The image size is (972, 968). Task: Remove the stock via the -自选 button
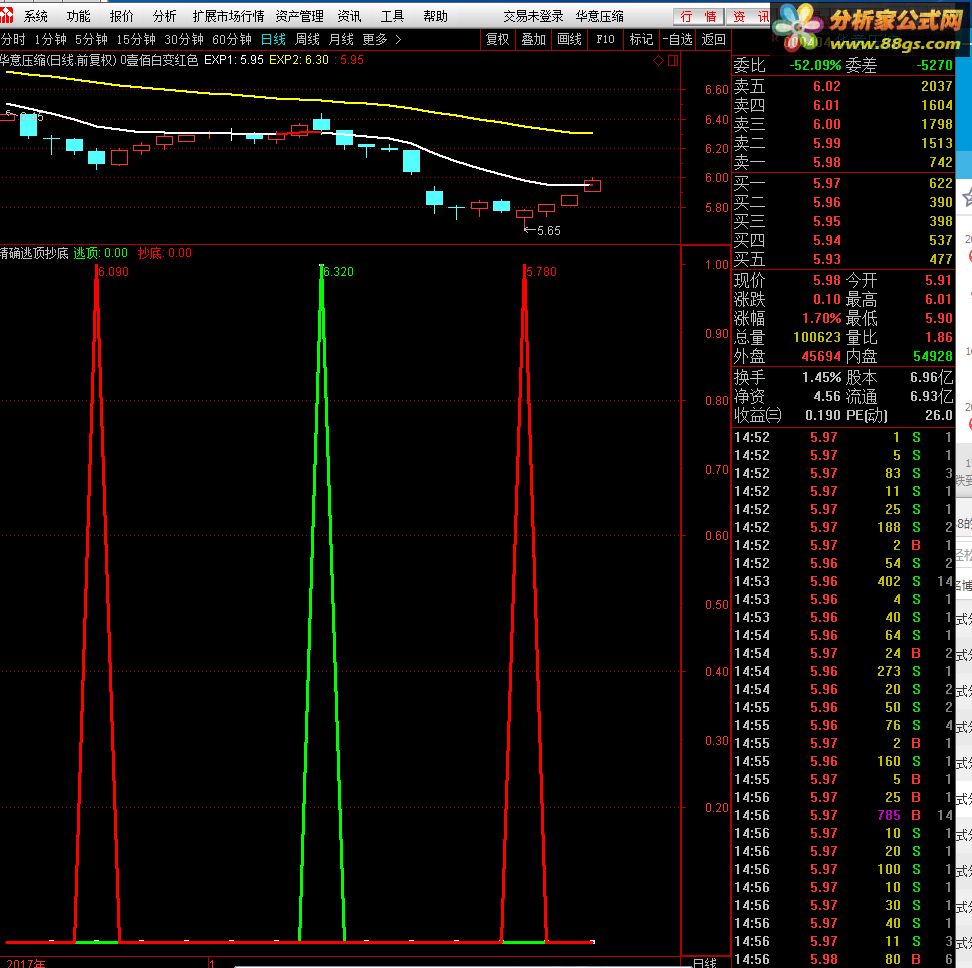click(677, 40)
